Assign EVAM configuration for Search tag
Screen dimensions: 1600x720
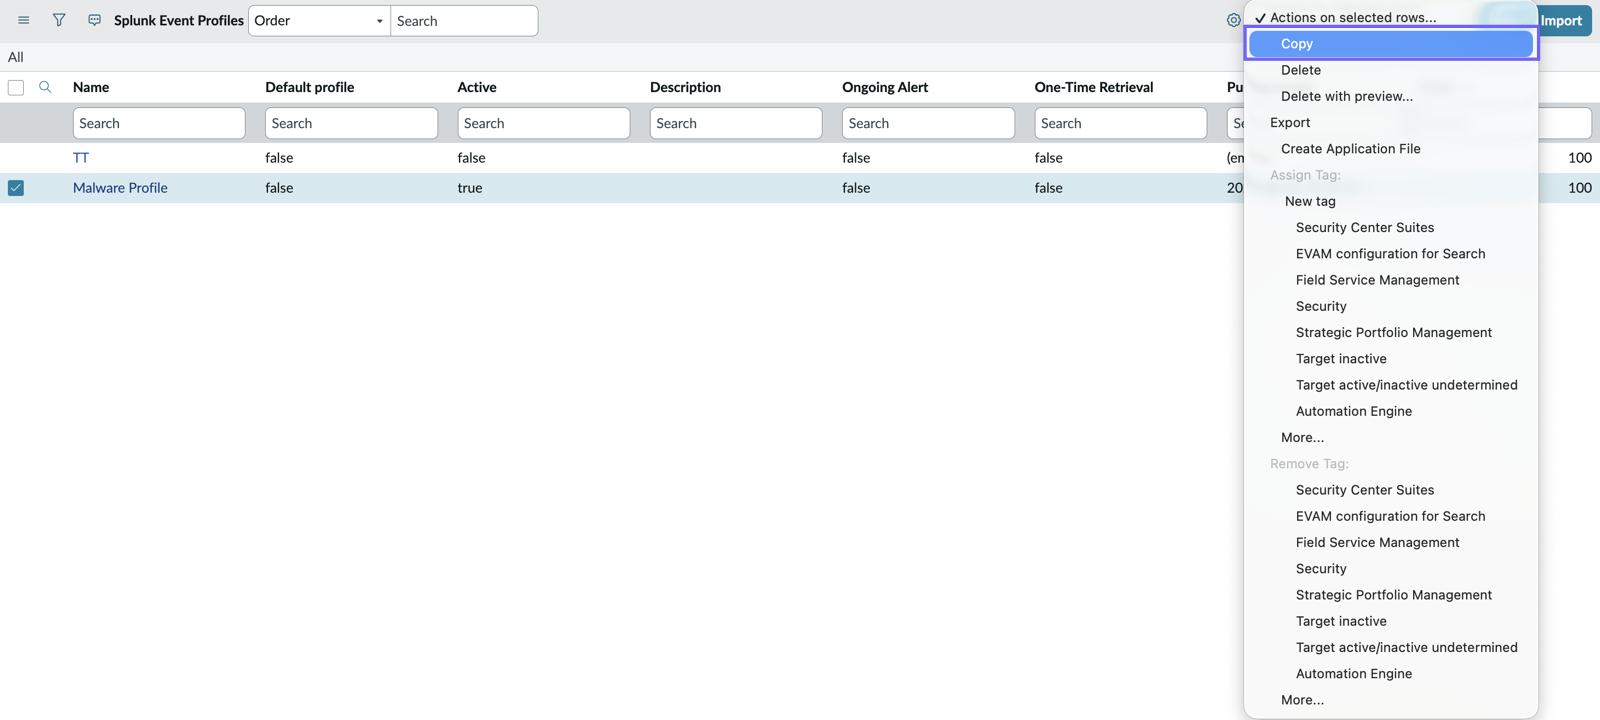pos(1391,254)
